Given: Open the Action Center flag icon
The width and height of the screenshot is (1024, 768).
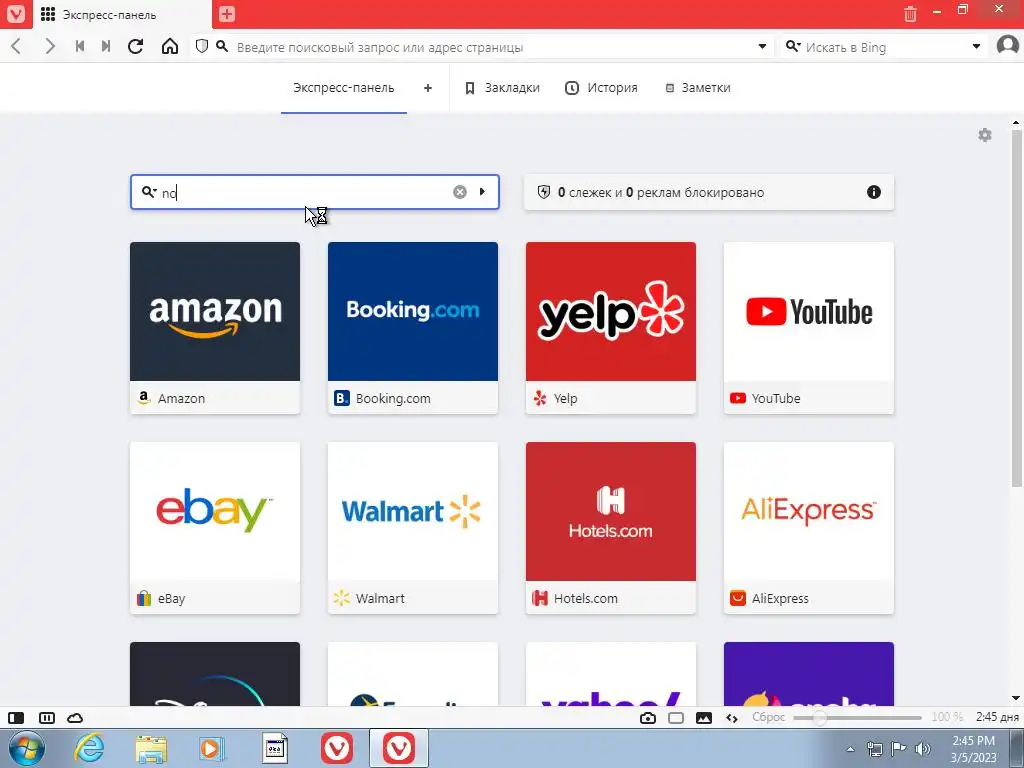Looking at the screenshot, I should pos(899,748).
